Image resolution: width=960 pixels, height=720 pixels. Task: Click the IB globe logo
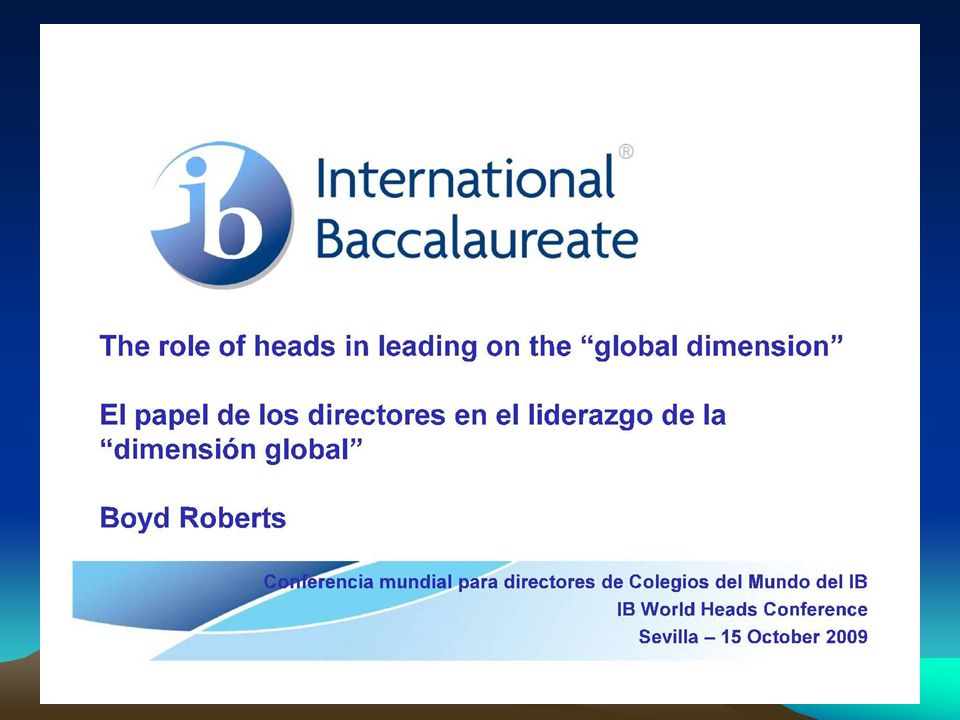click(222, 214)
